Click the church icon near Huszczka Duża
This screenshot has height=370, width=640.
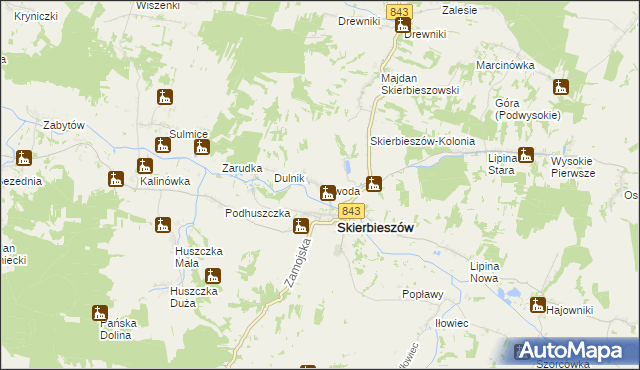[x=213, y=276]
